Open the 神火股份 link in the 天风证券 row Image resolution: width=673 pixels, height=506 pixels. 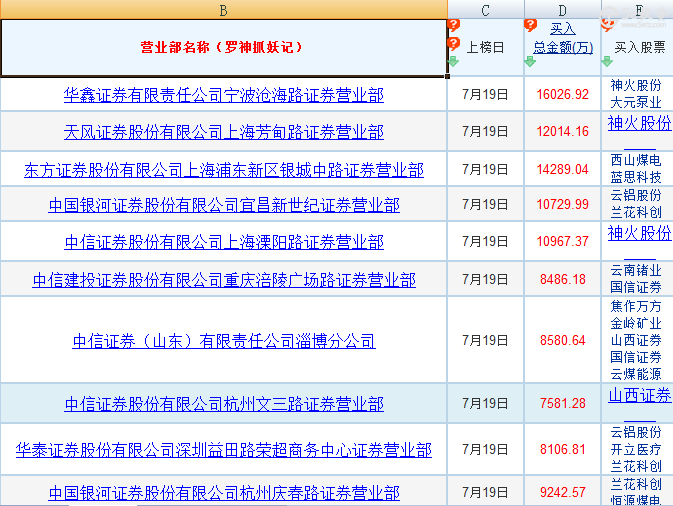(x=640, y=123)
